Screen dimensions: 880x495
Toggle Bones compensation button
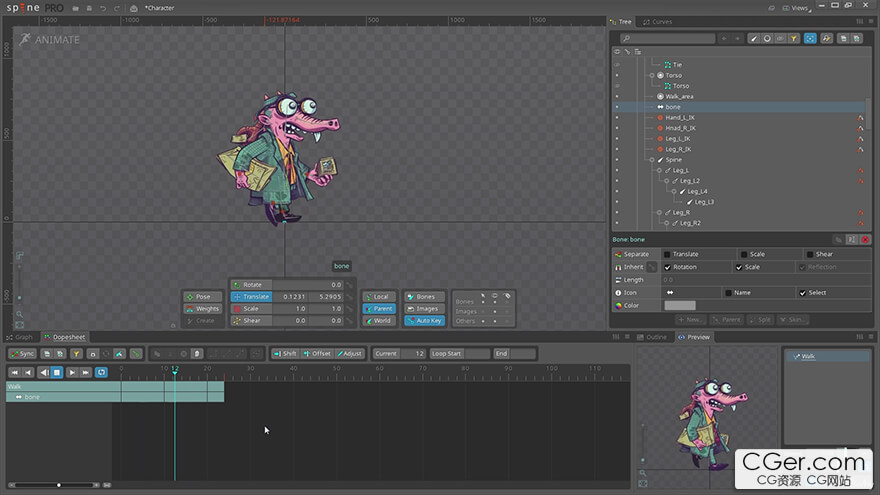pos(424,297)
